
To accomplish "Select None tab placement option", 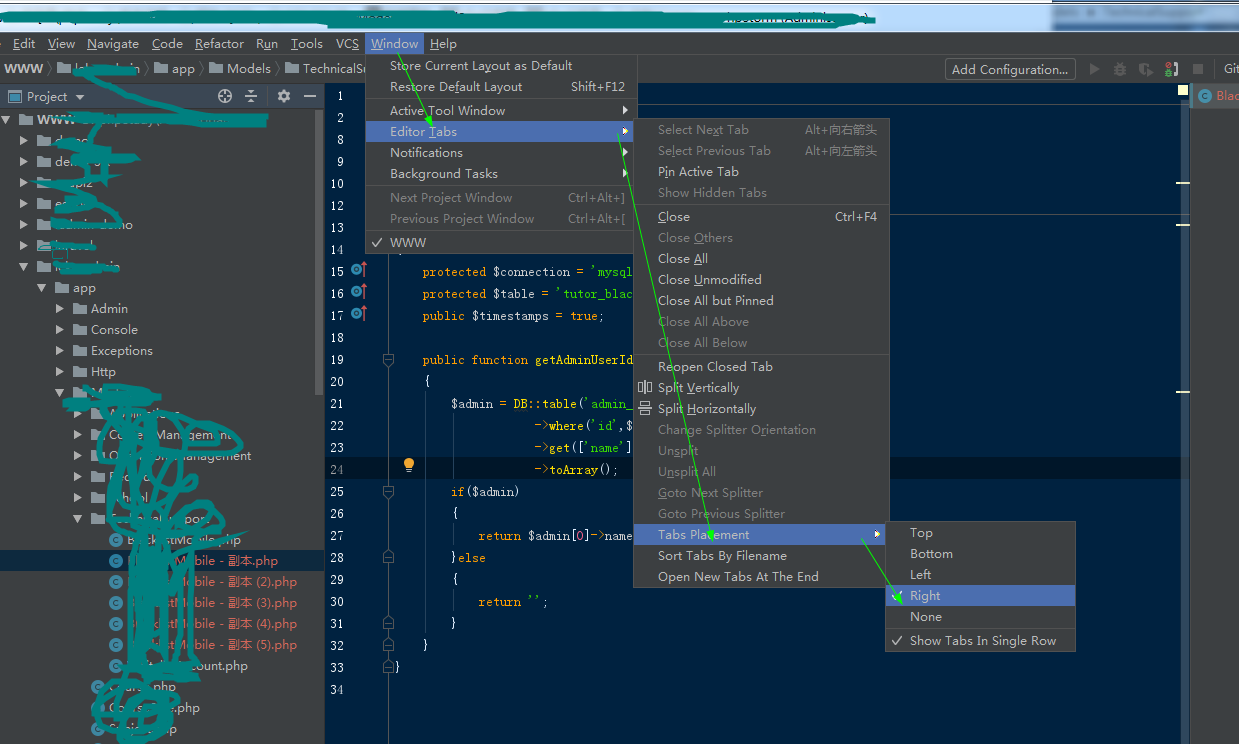I will [980, 617].
